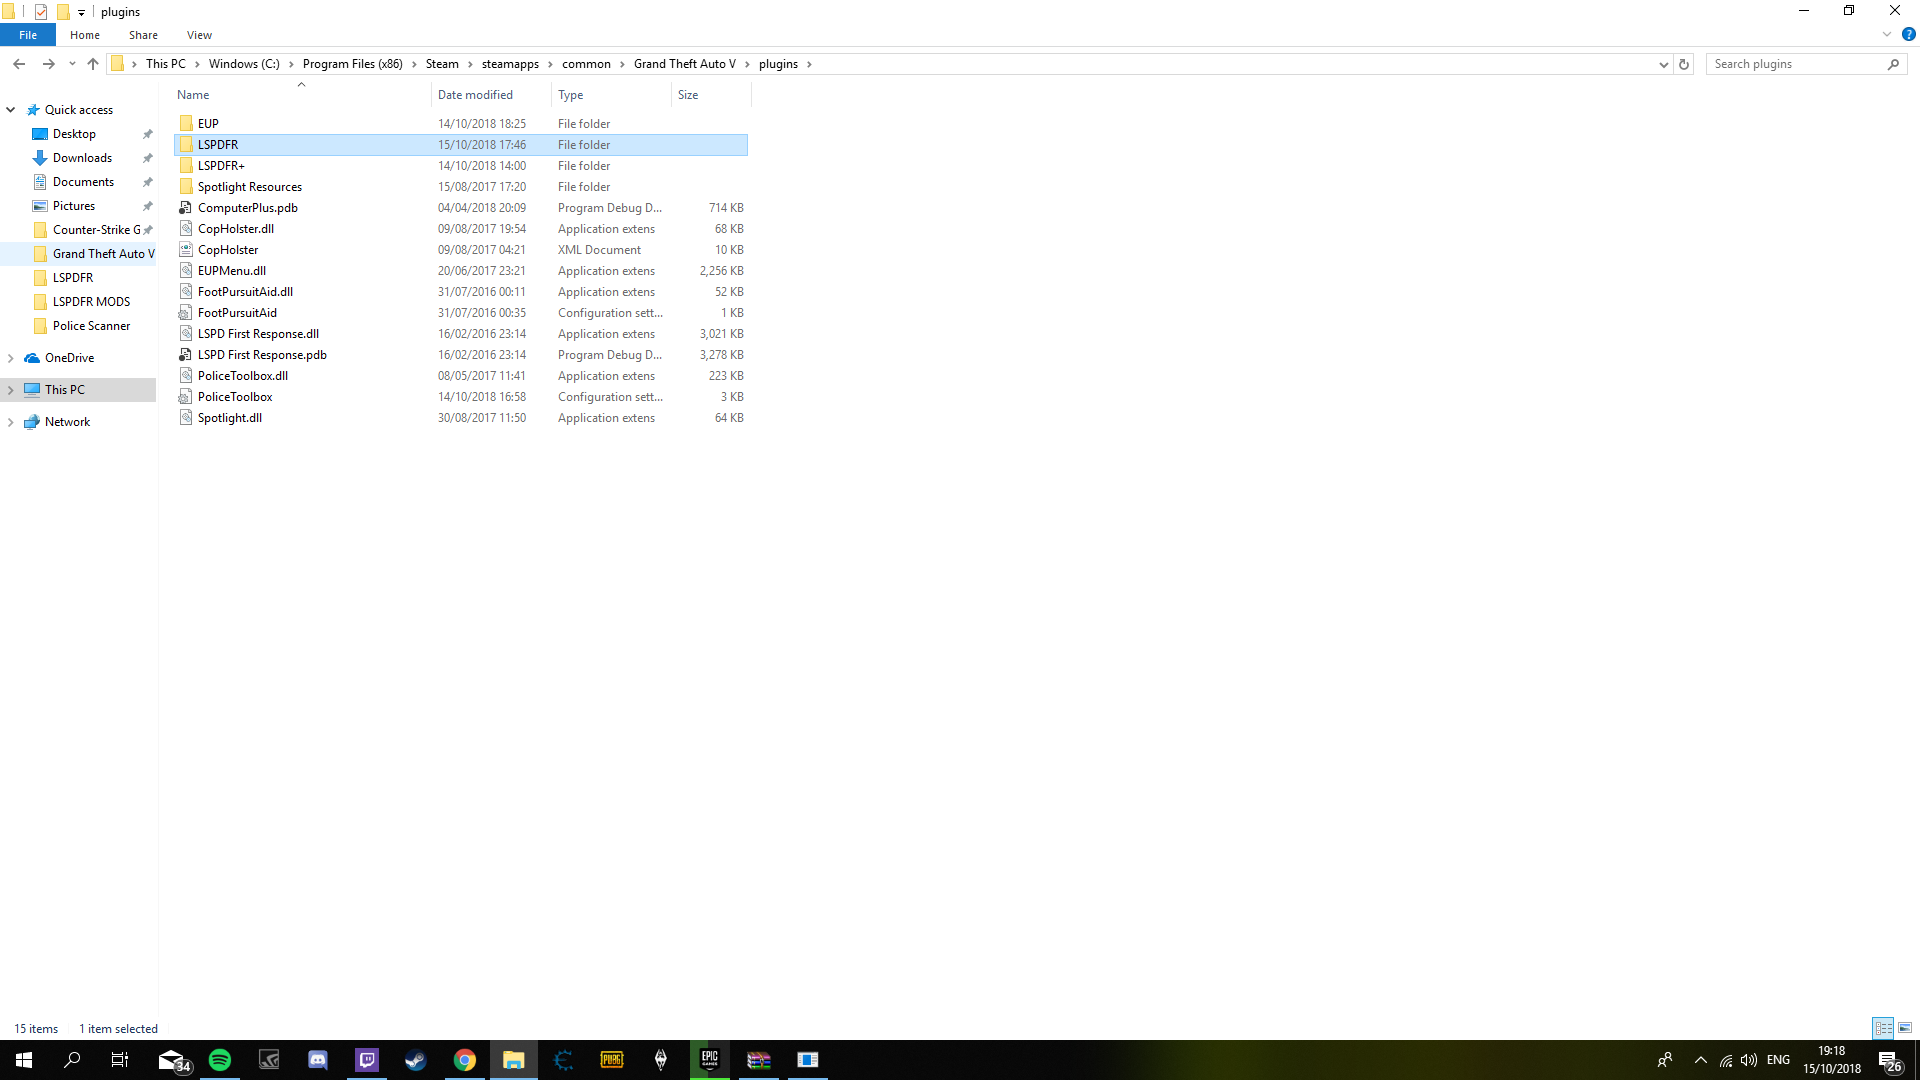Open Spotify from the taskbar
1920x1080 pixels.
coord(220,1060)
